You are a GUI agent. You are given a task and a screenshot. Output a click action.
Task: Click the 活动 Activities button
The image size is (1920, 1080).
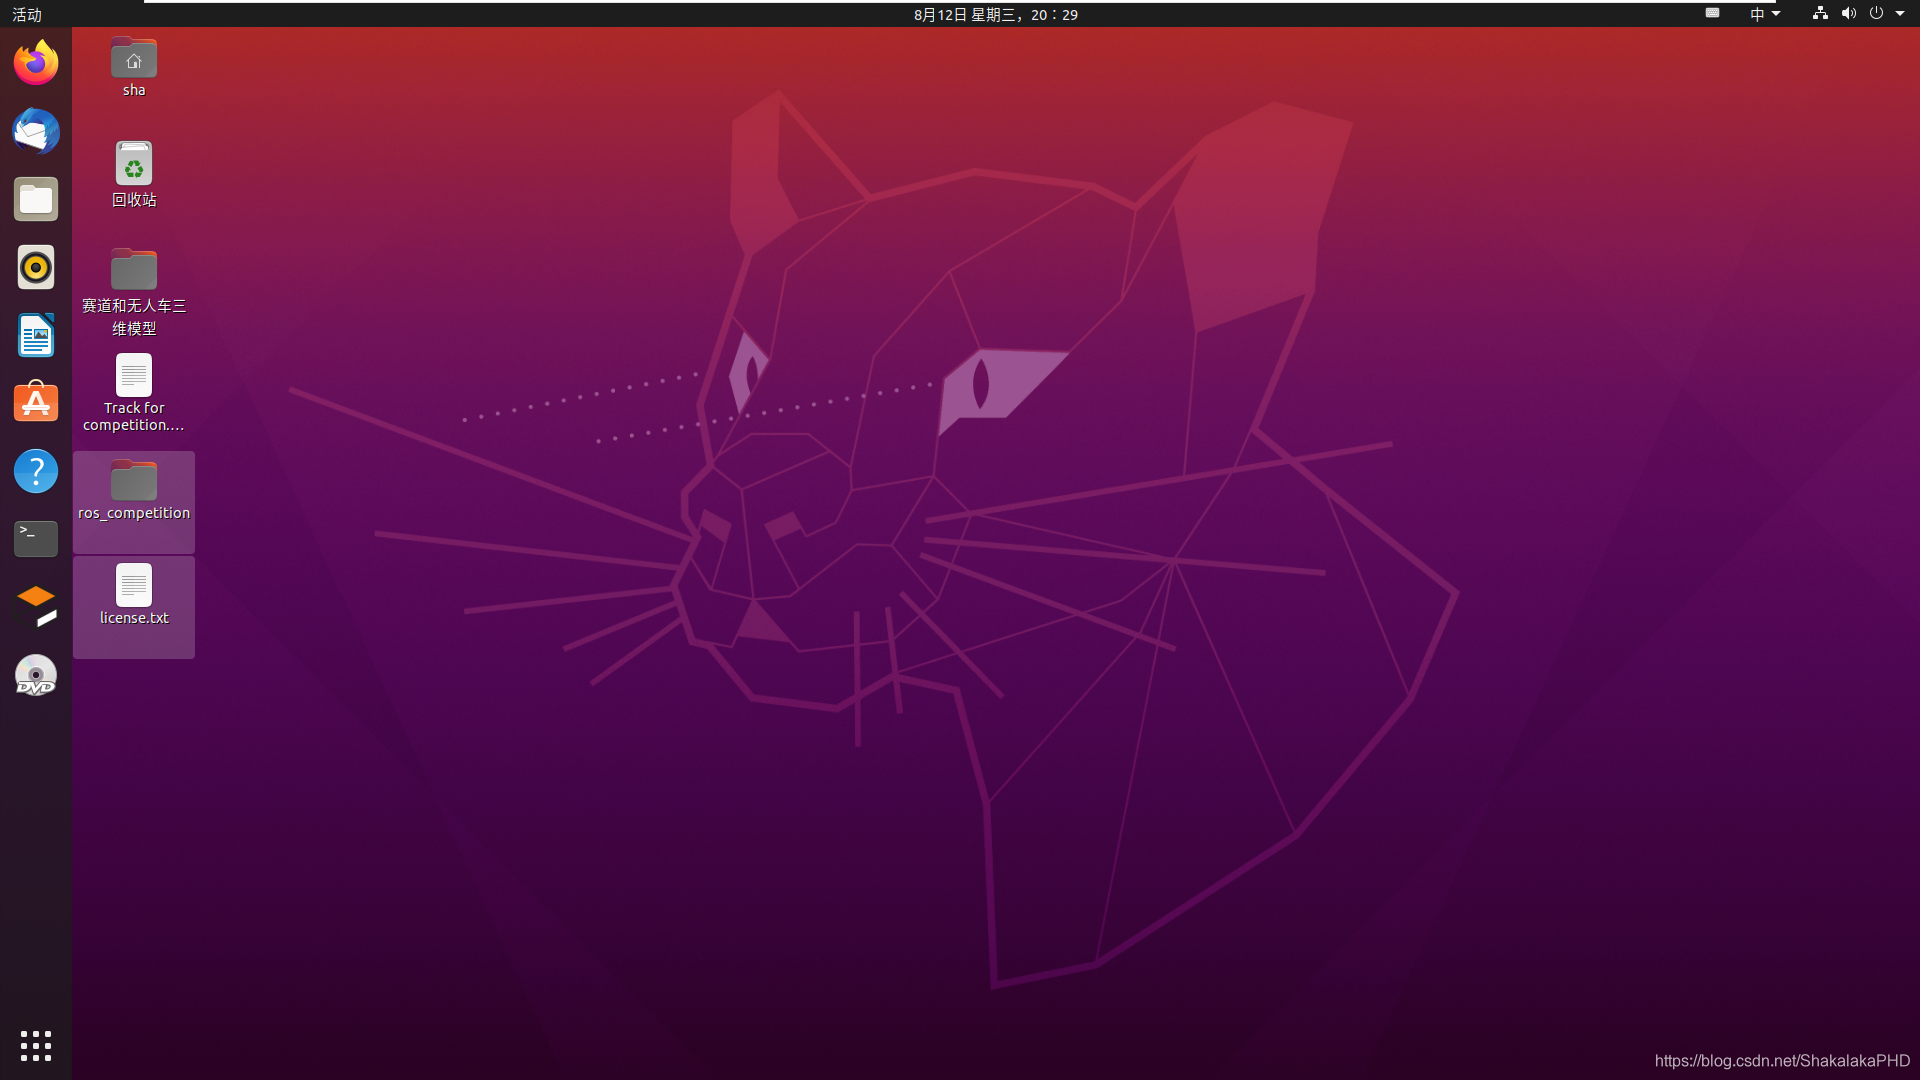click(27, 14)
